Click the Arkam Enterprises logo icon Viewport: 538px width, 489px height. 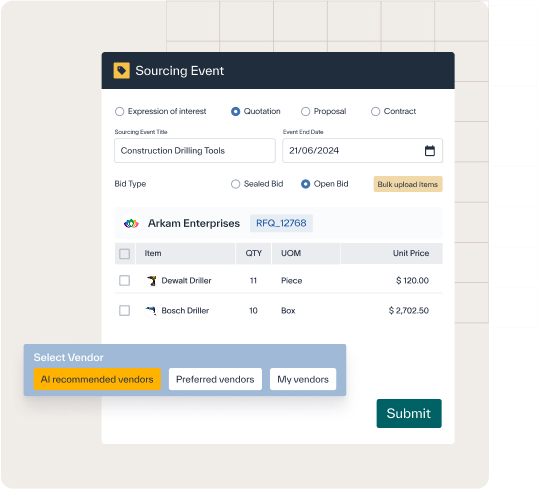[x=131, y=223]
